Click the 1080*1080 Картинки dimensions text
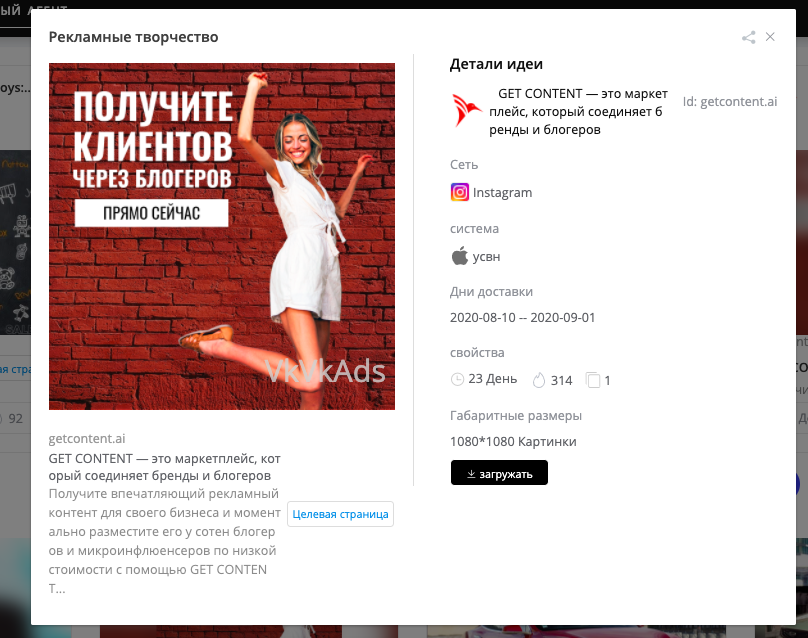 click(x=513, y=442)
